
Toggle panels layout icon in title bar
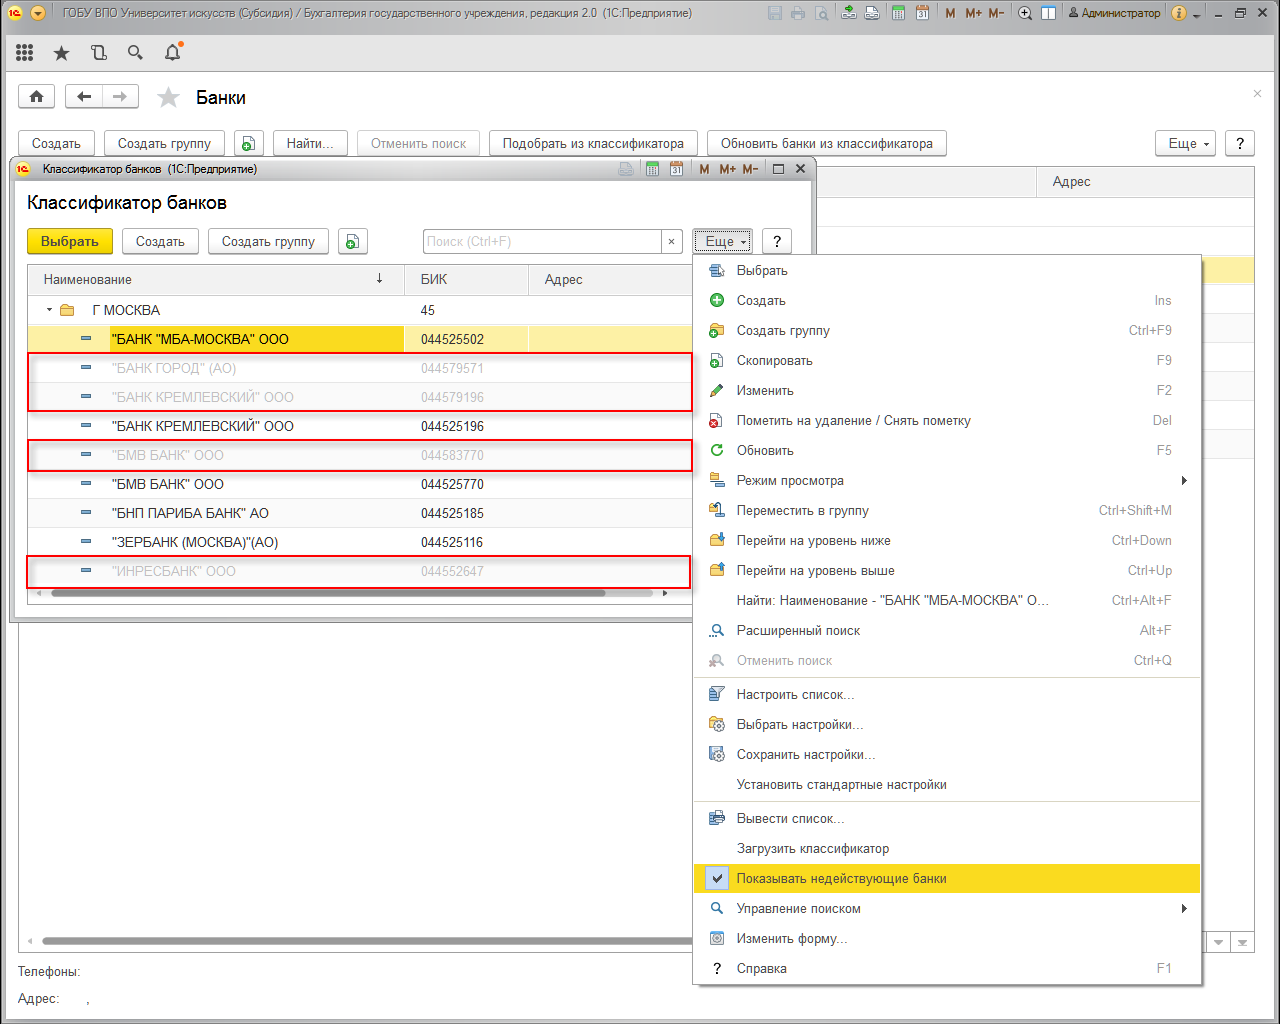coord(1048,13)
